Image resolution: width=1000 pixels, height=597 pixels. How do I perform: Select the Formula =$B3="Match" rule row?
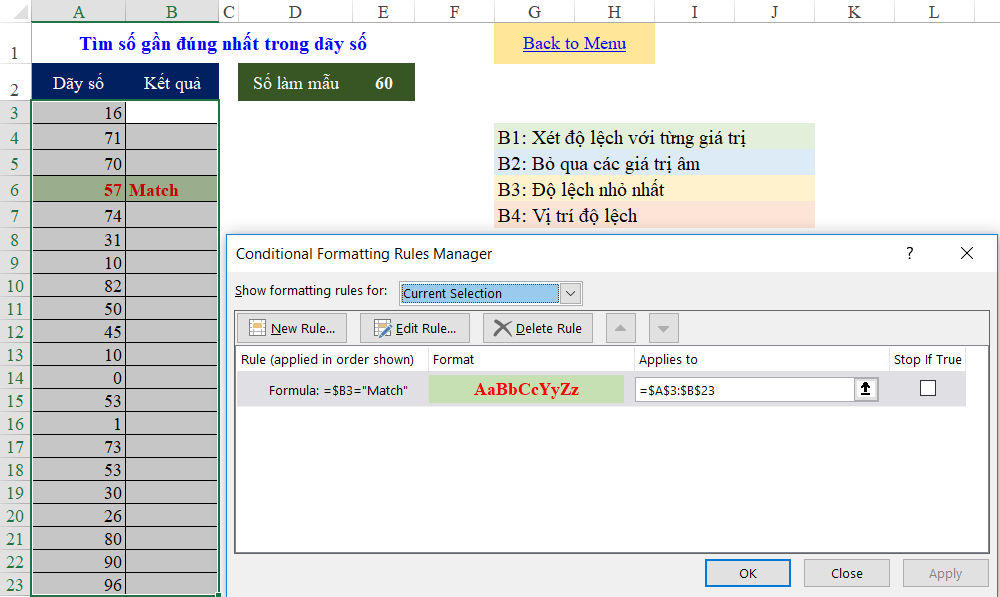(x=338, y=390)
